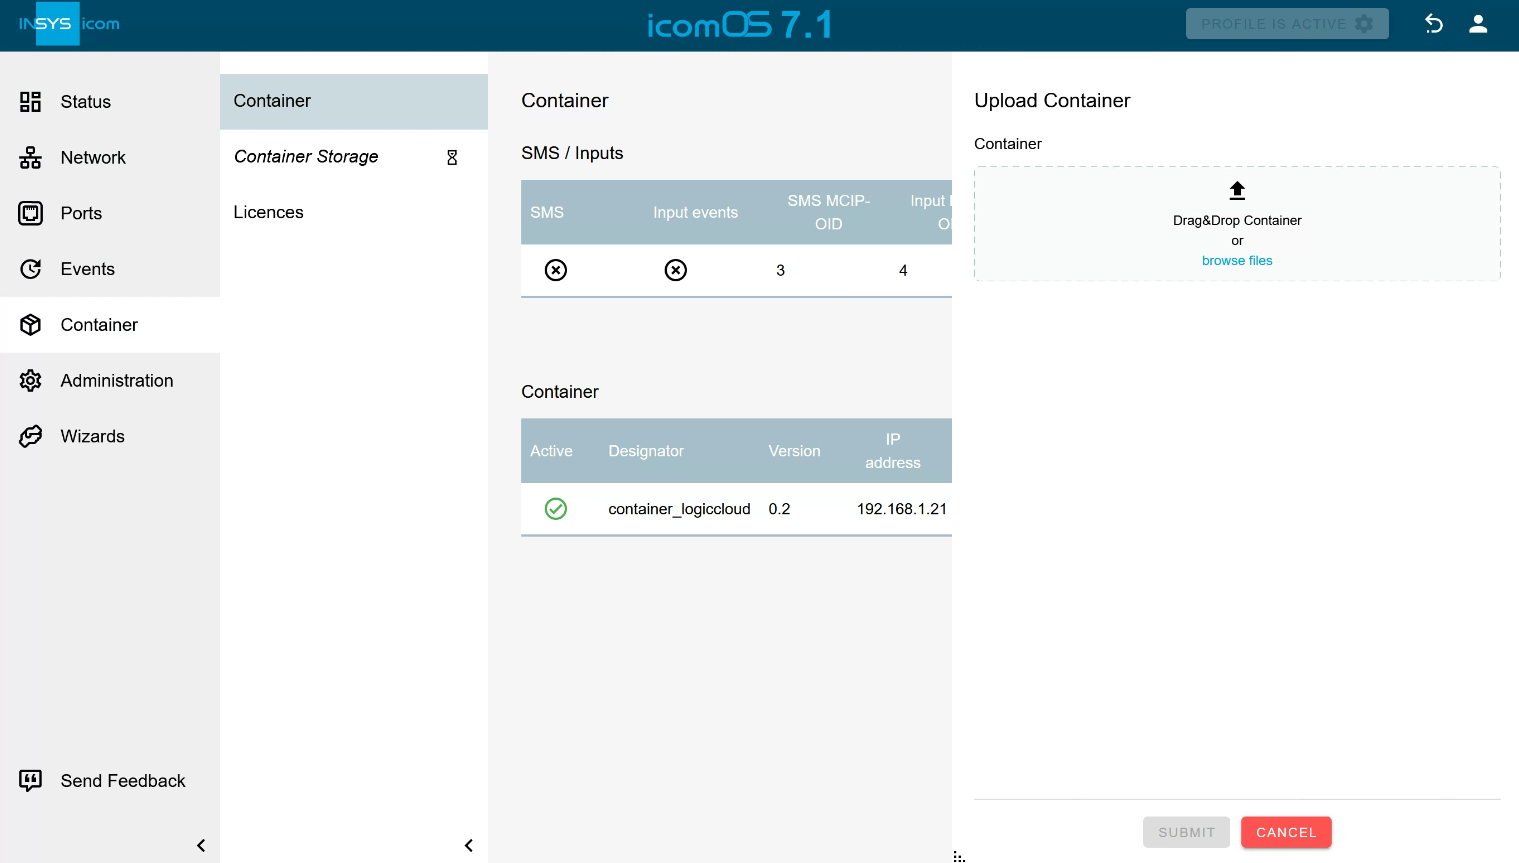Click the undo arrow icon in header
Viewport: 1519px width, 863px height.
[x=1433, y=24]
